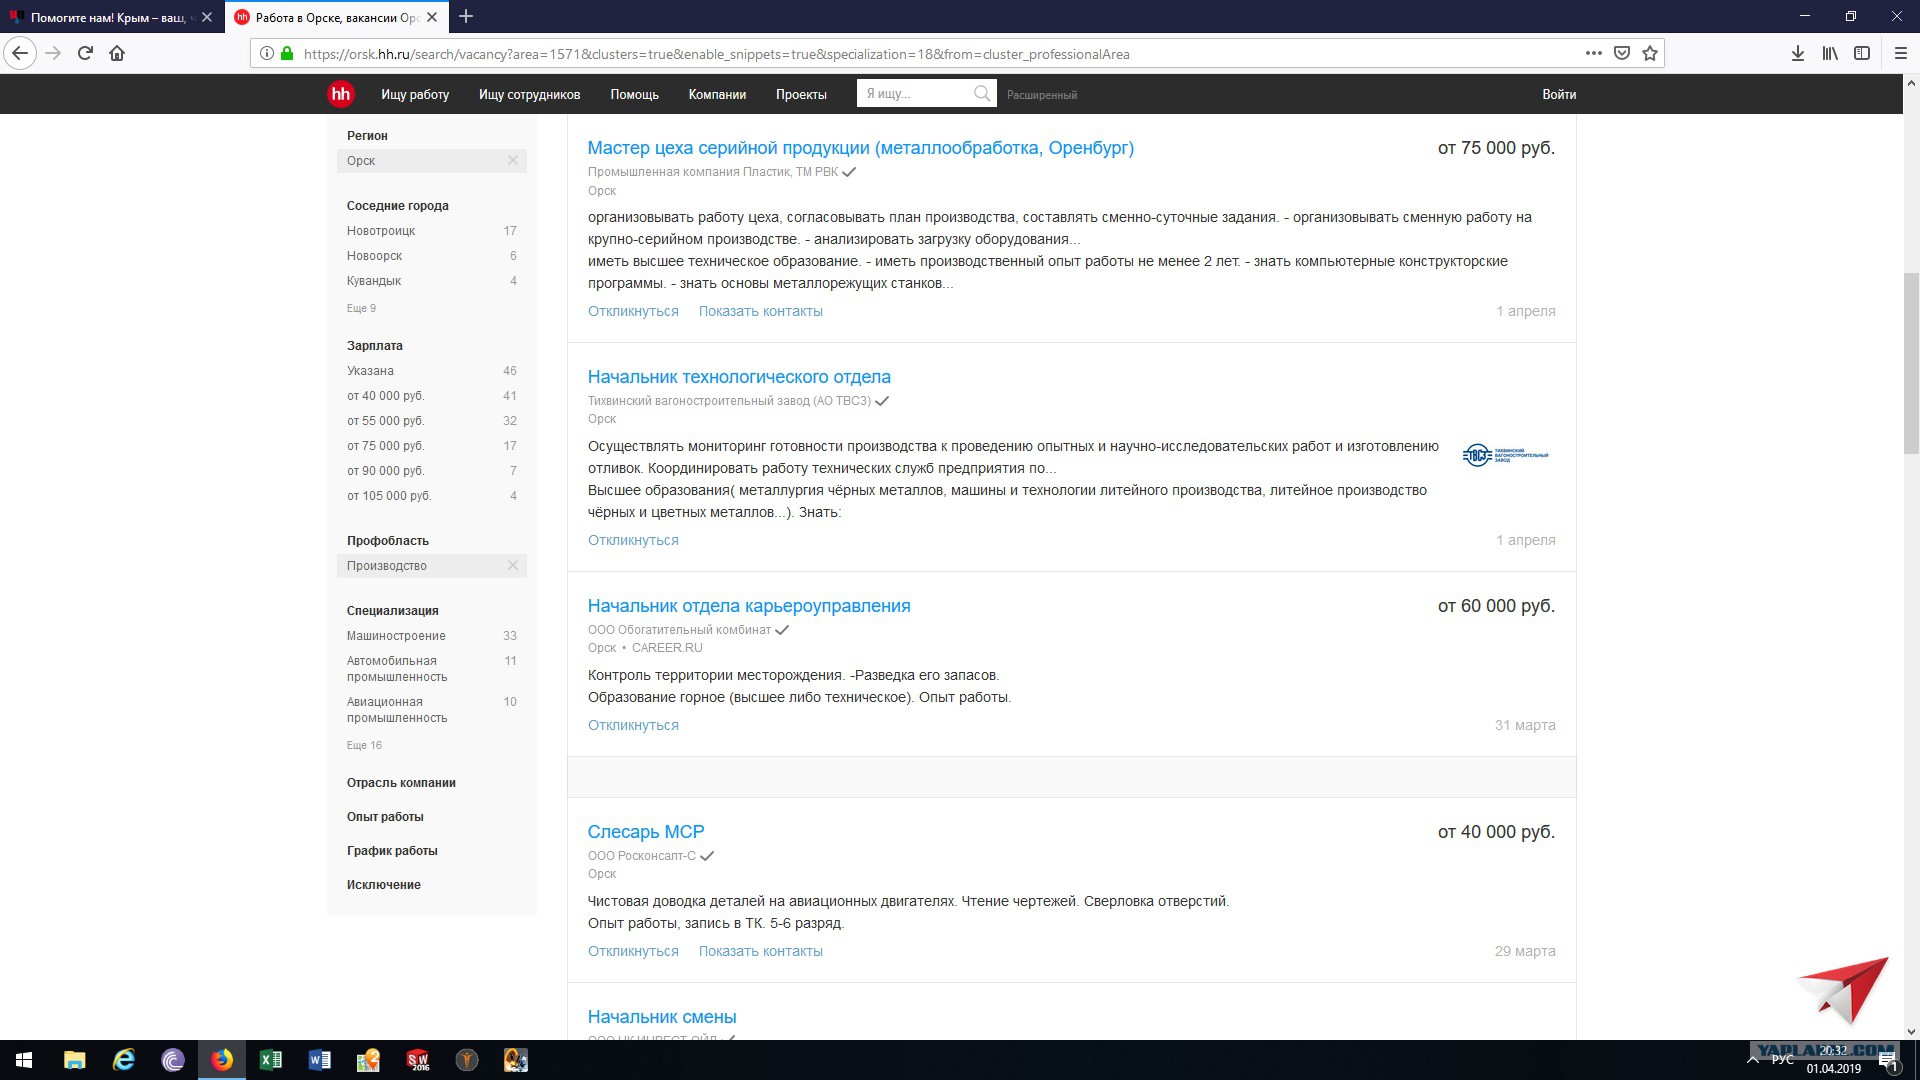This screenshot has height=1080, width=1920.
Task: Expand the Опыт работы filter
Action: [385, 817]
